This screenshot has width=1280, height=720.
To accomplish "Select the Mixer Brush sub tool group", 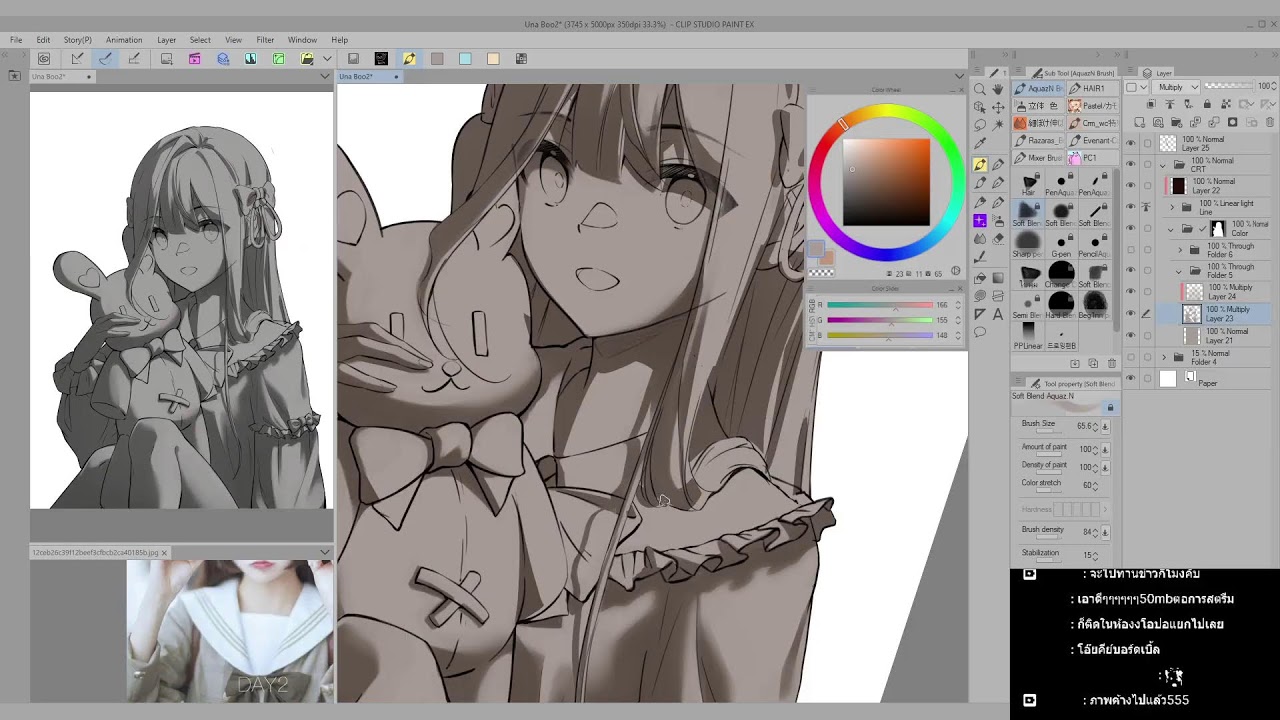I will tap(1038, 158).
